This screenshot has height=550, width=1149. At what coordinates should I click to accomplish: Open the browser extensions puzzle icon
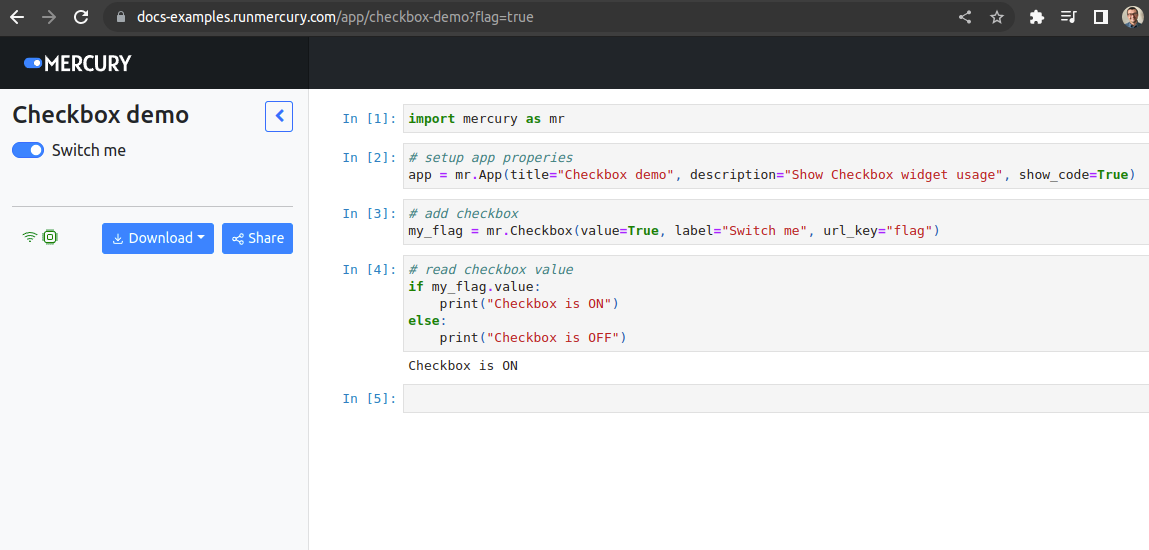click(x=1036, y=17)
